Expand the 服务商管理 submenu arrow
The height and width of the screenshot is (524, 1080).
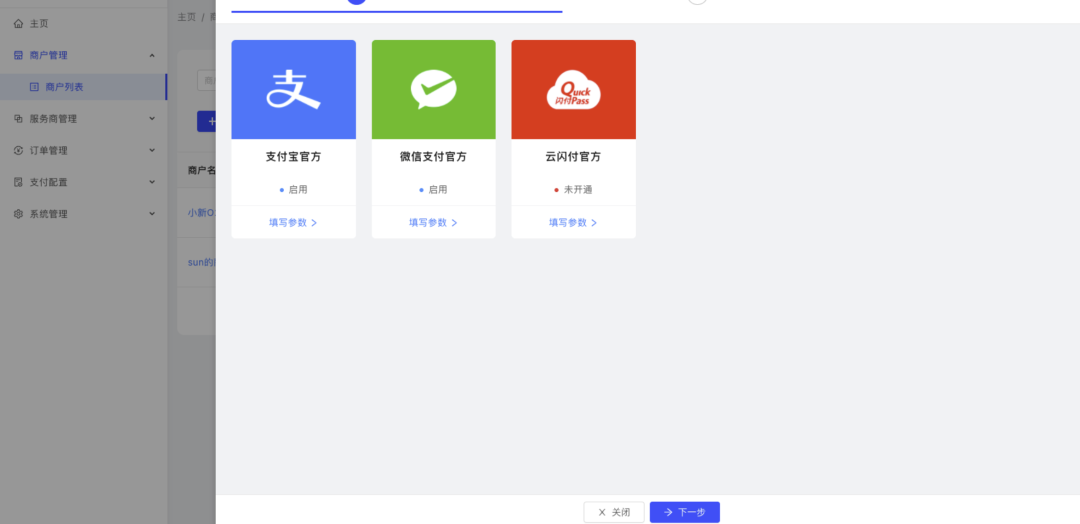coord(152,119)
